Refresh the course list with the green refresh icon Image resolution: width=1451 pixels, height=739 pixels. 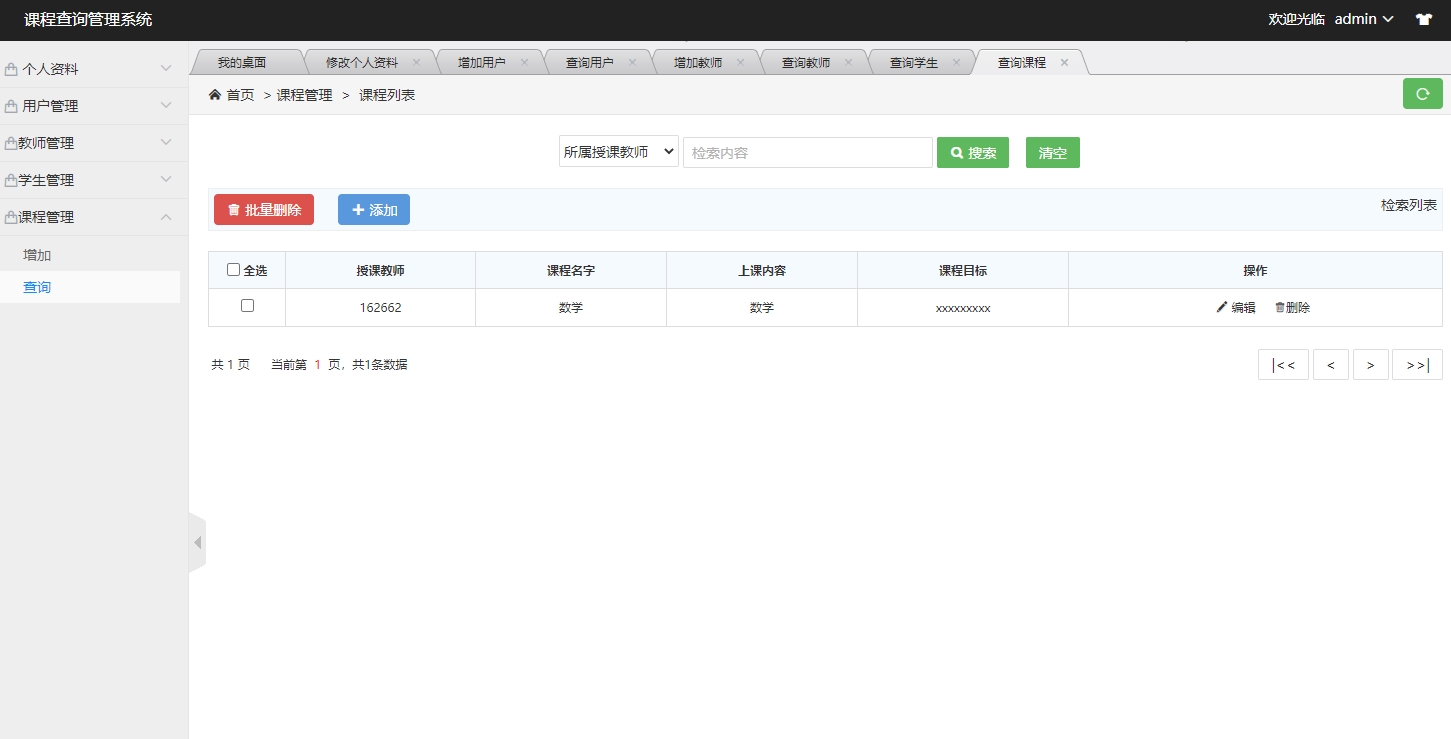click(x=1422, y=93)
